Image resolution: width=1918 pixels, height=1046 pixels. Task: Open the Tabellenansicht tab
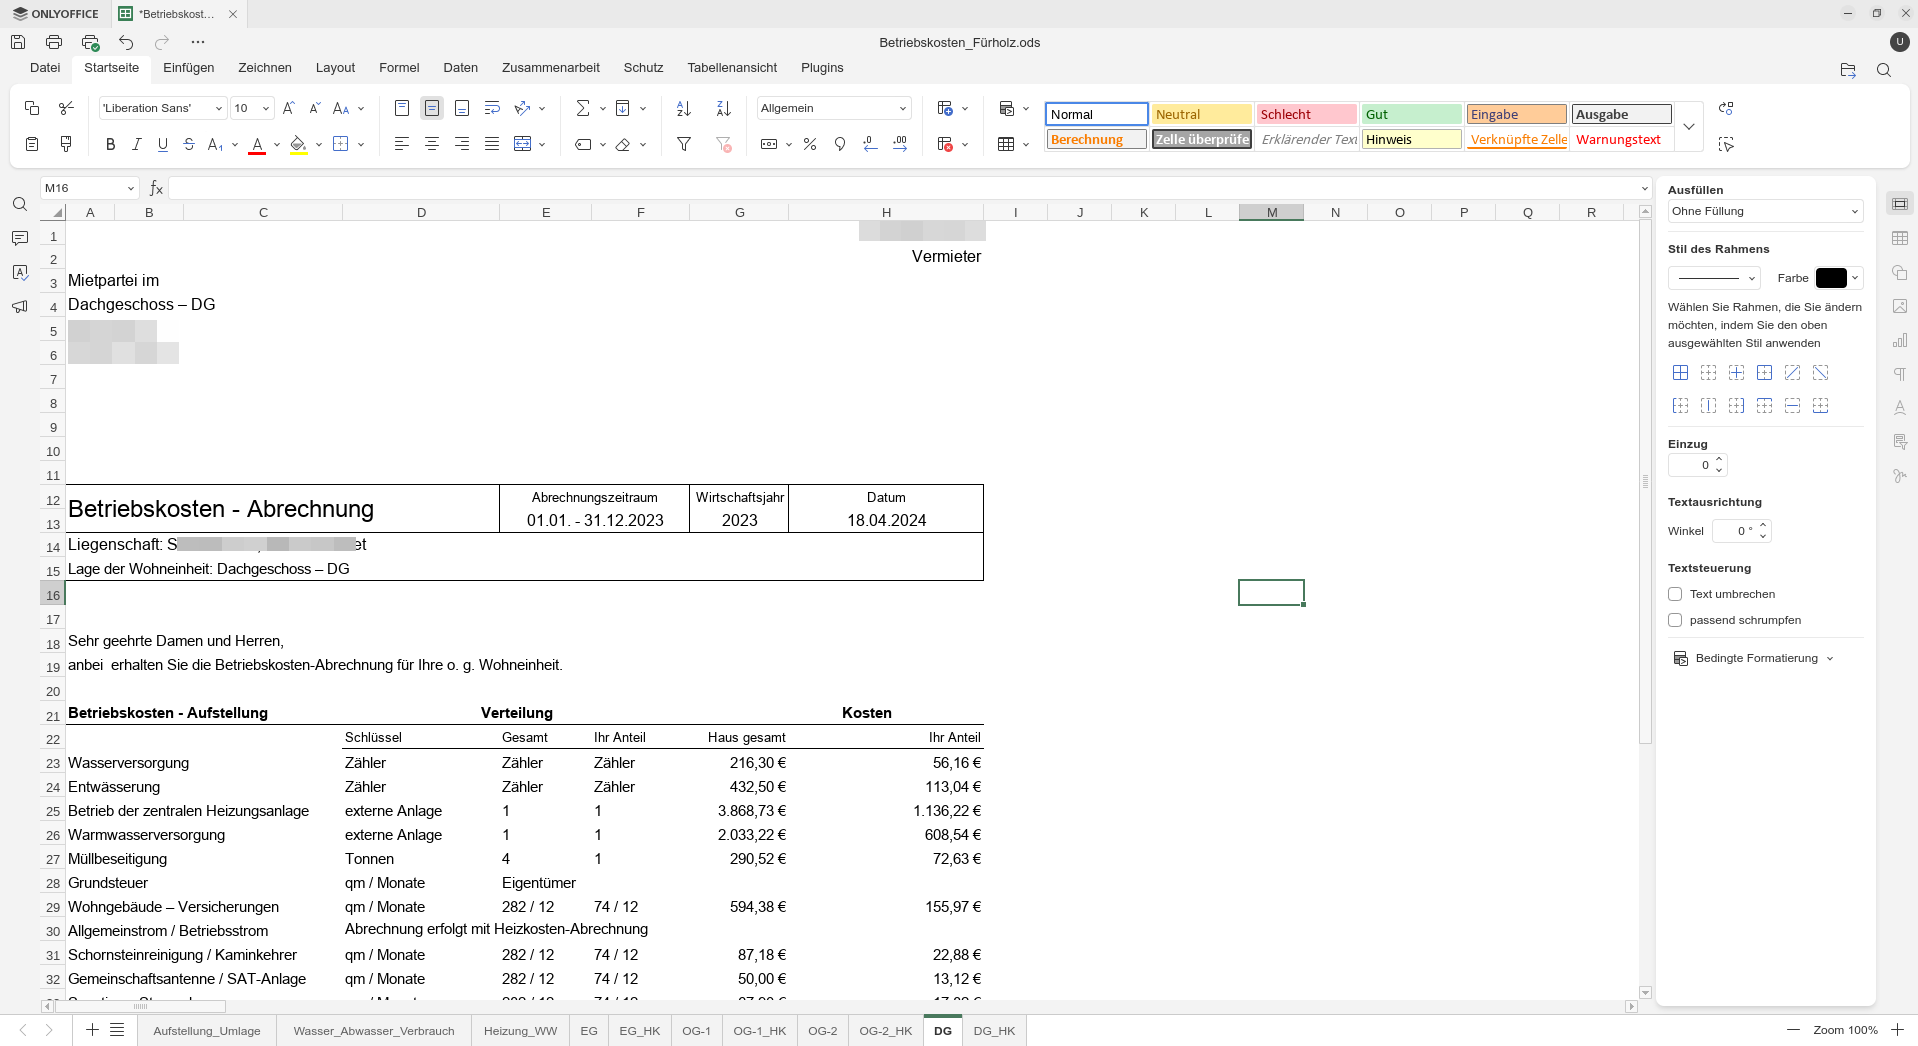click(732, 68)
